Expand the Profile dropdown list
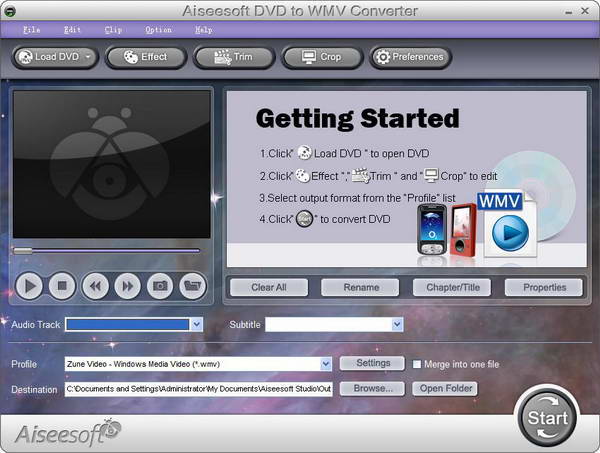Screen dimensions: 600x453 tap(326, 364)
